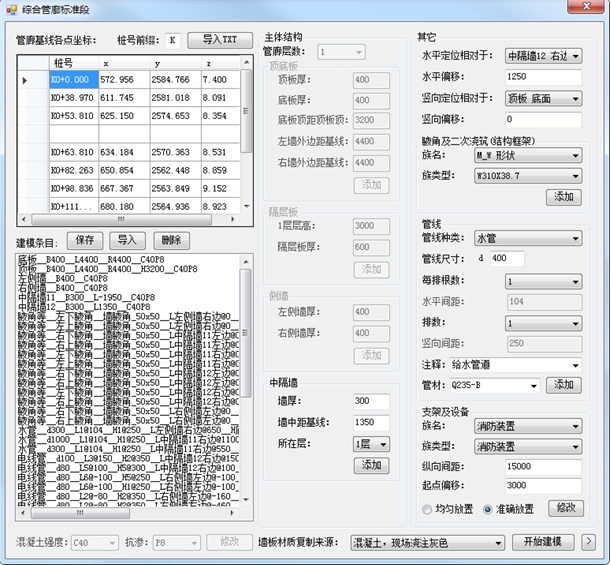Click the 桩号 column header
The image size is (611, 565).
click(x=74, y=63)
